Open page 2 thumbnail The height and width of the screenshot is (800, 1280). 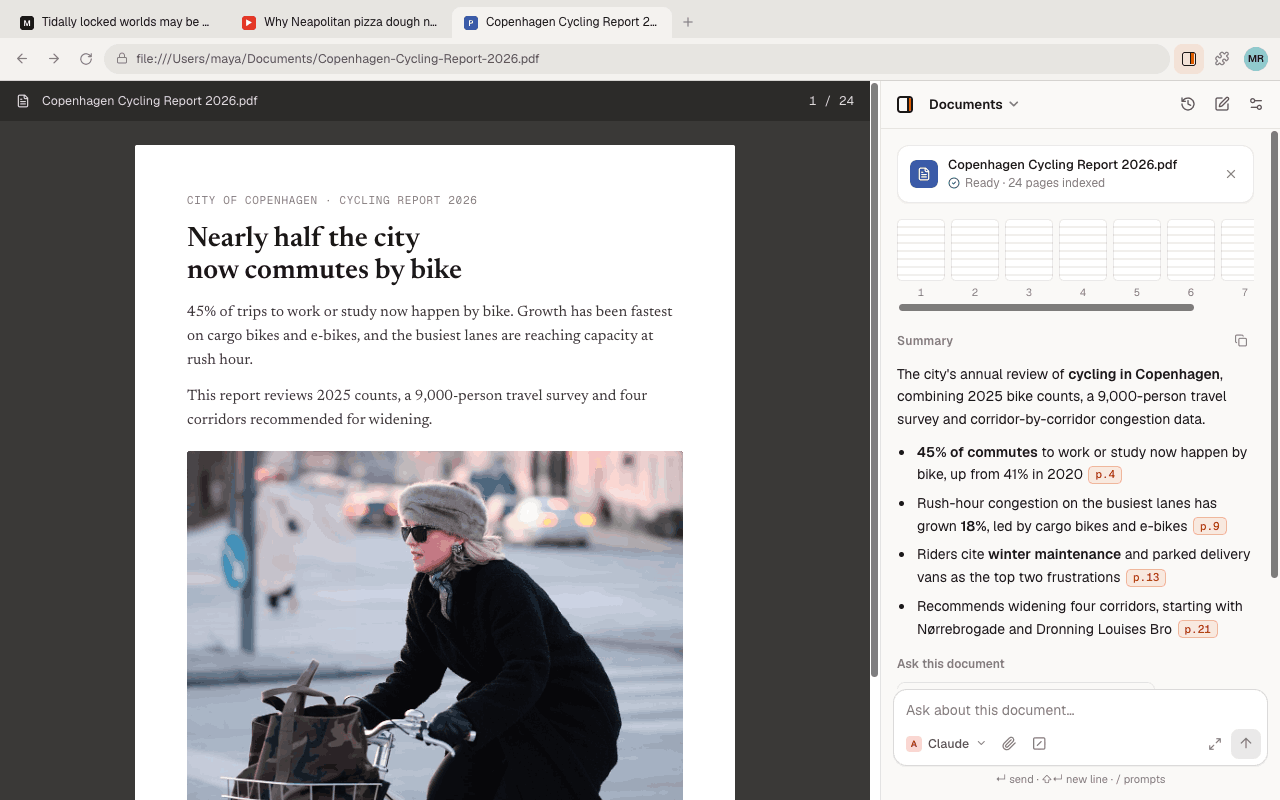pyautogui.click(x=975, y=250)
